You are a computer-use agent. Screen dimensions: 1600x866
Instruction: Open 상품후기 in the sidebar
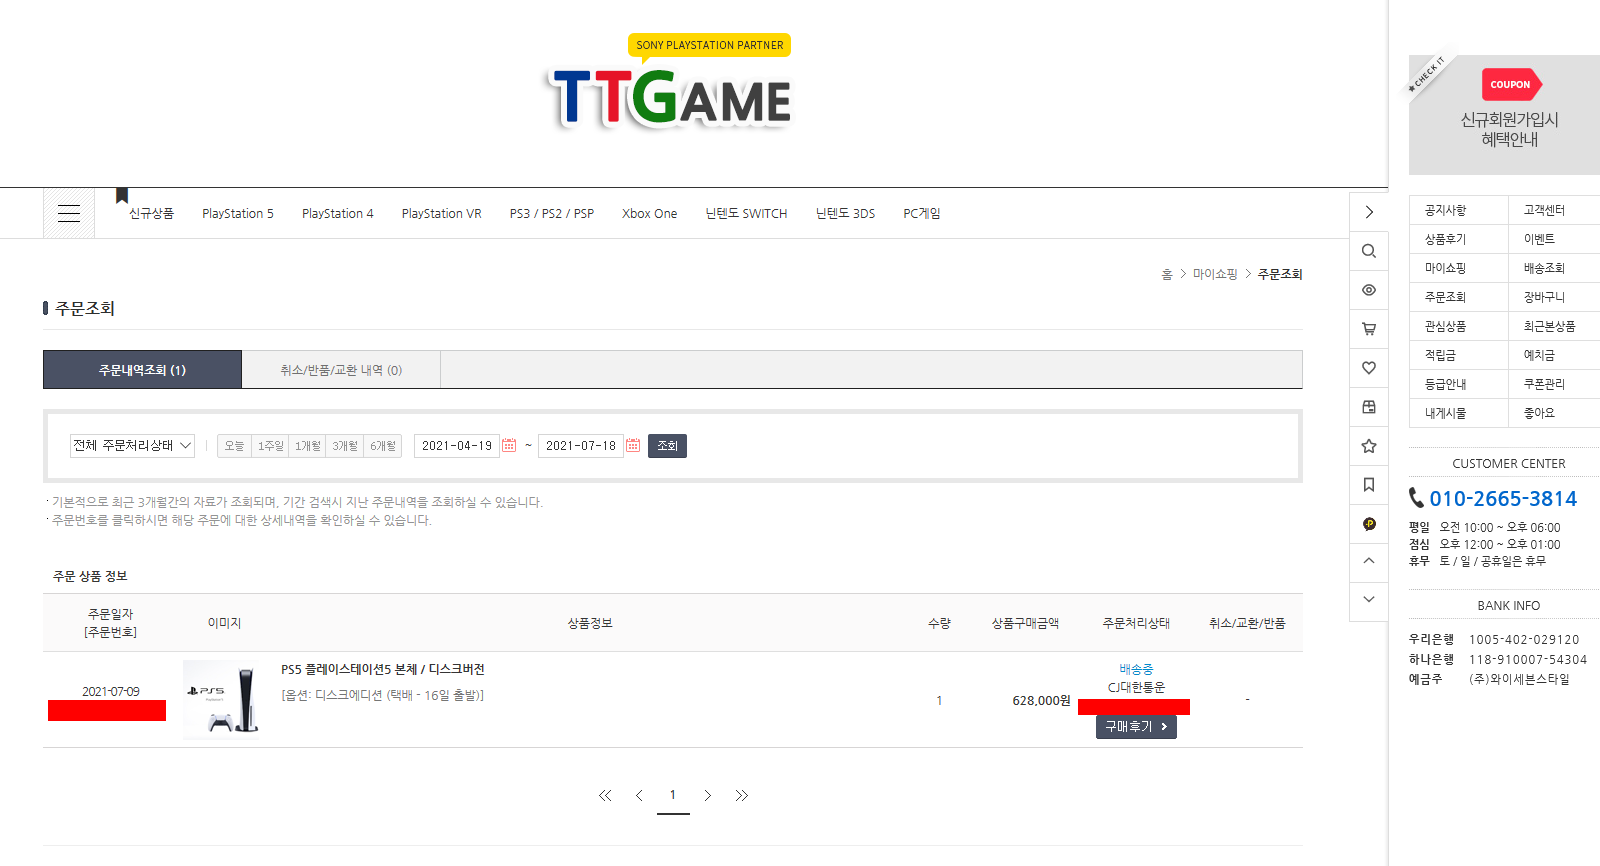(x=1445, y=239)
